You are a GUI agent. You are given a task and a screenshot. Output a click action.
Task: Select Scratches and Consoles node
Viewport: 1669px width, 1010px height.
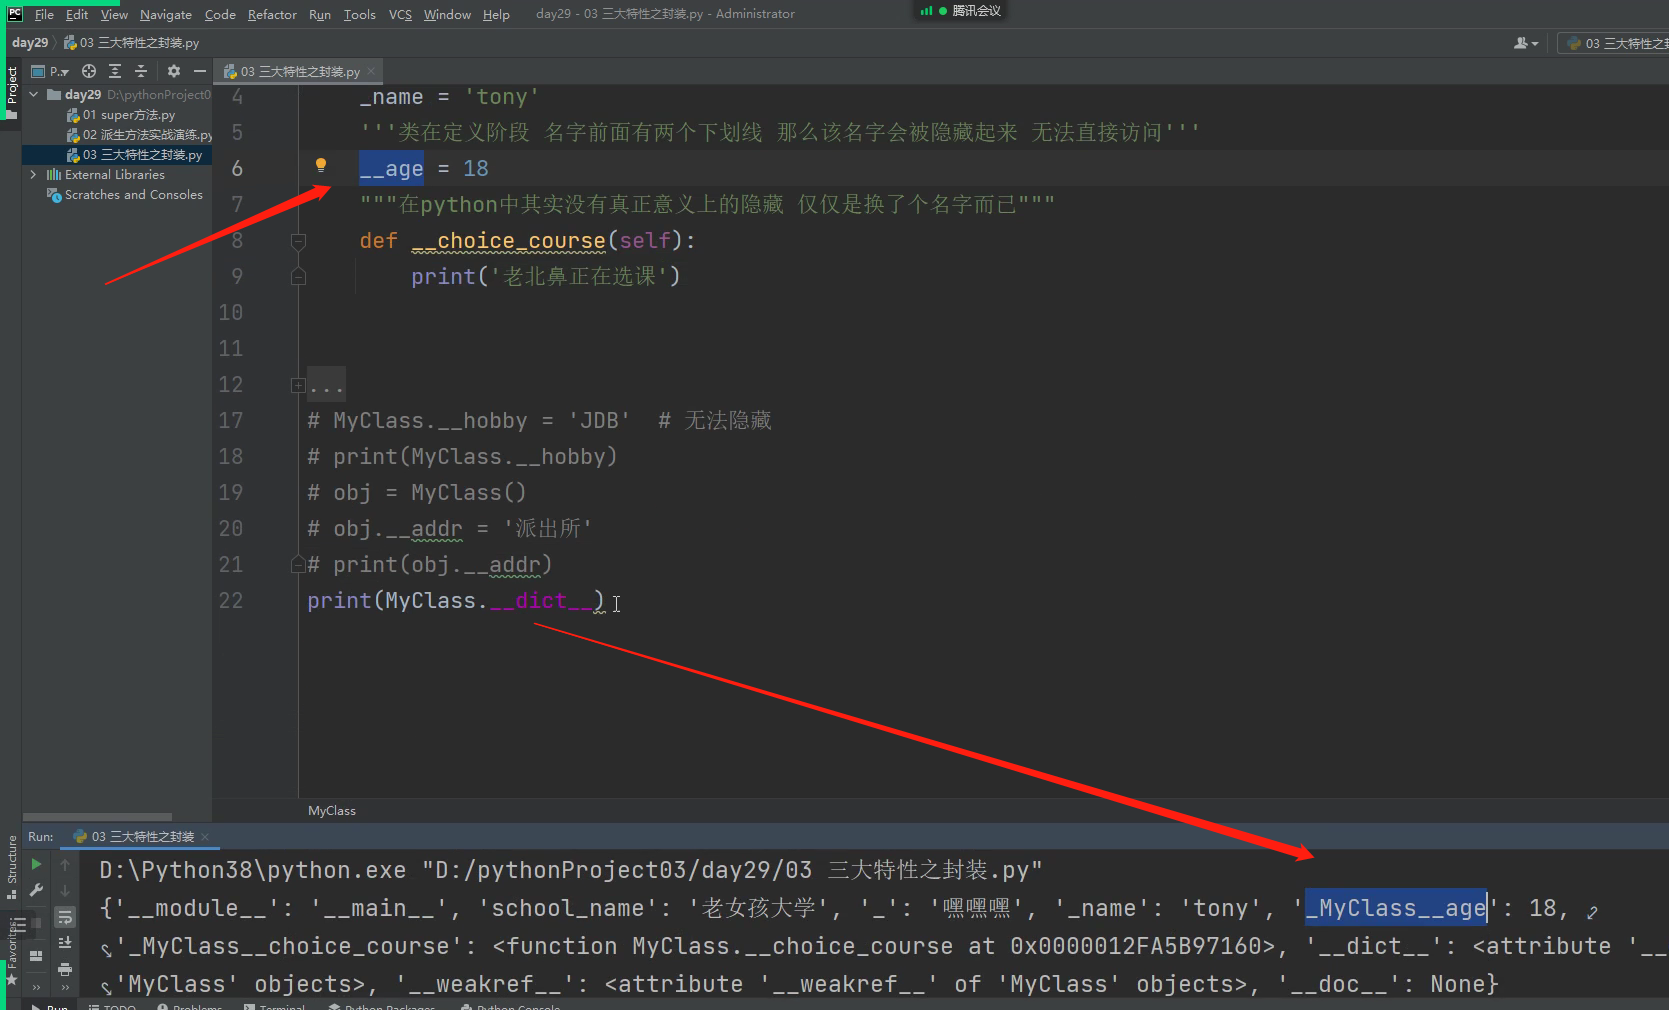pos(125,195)
